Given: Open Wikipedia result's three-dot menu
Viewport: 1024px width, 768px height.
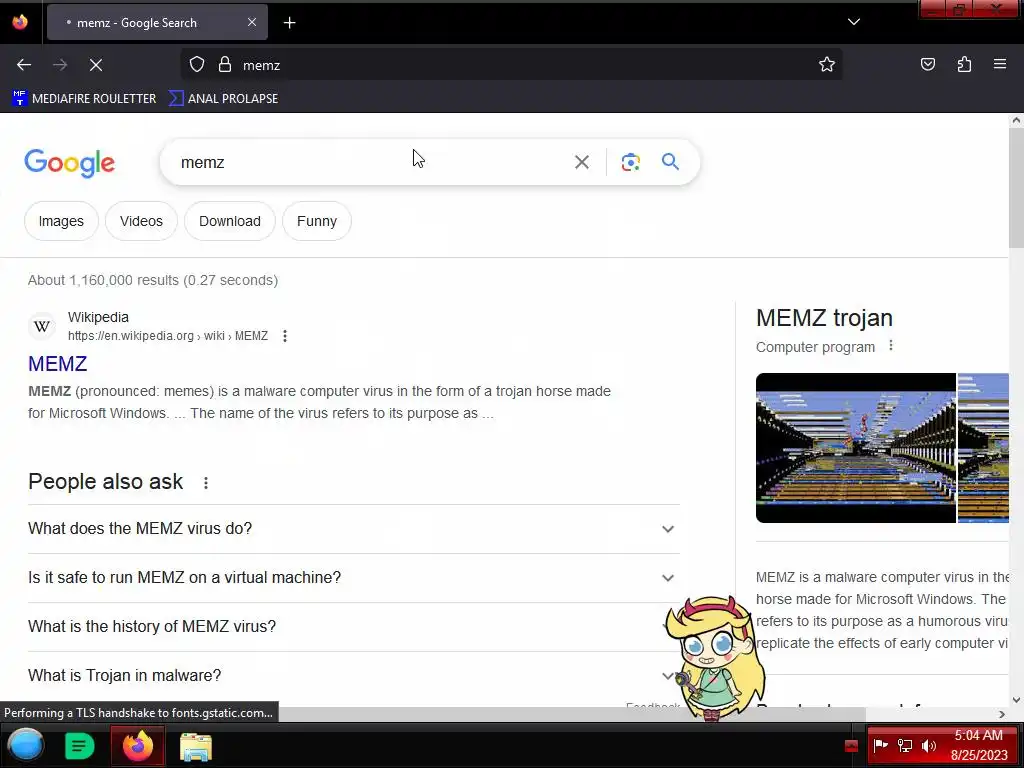Looking at the screenshot, I should click(285, 336).
